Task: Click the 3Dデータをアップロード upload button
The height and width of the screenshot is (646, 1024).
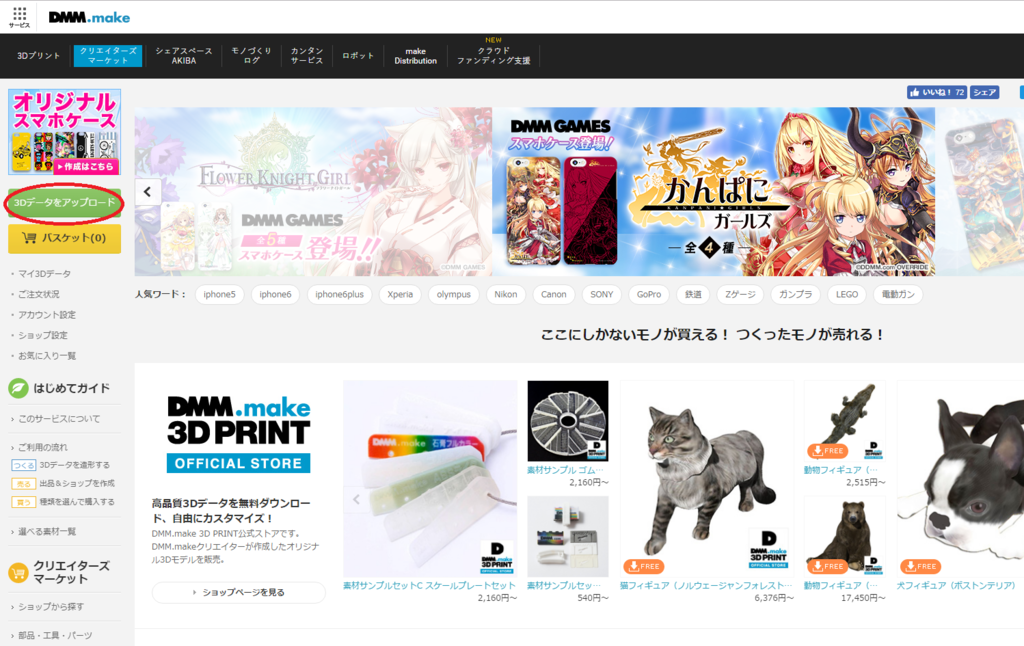Action: click(x=65, y=203)
